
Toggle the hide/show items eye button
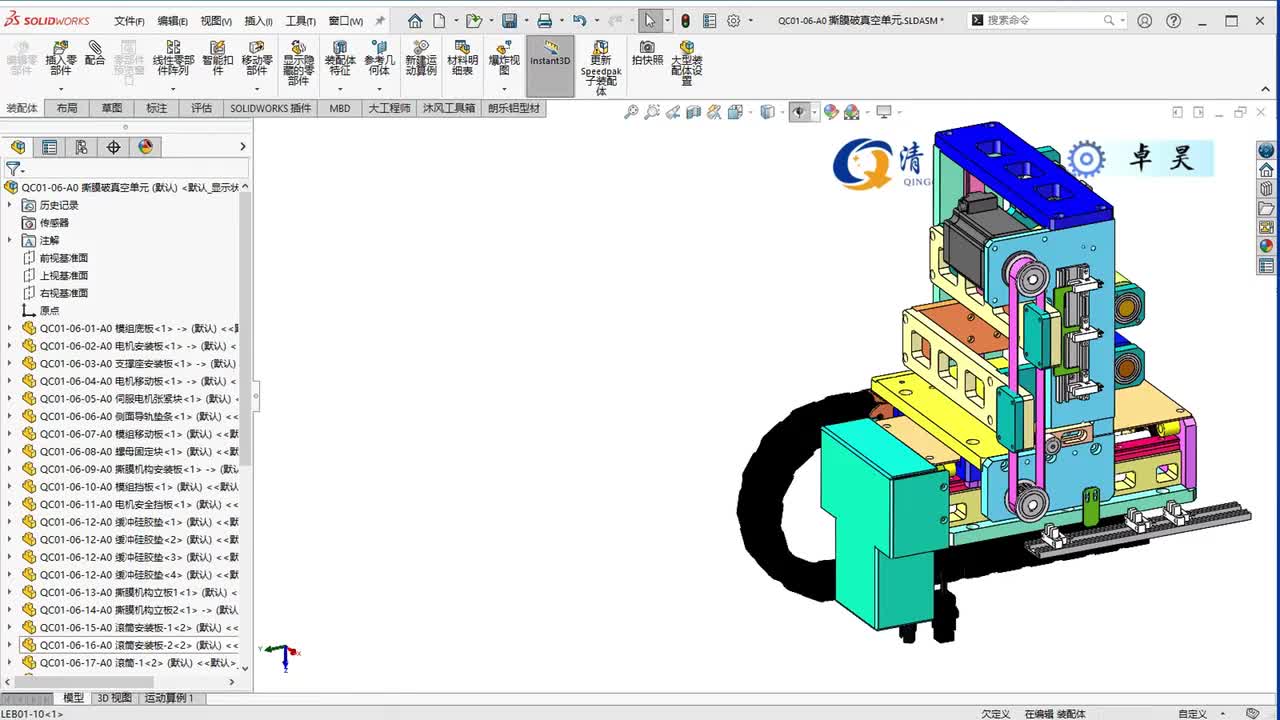coord(798,112)
